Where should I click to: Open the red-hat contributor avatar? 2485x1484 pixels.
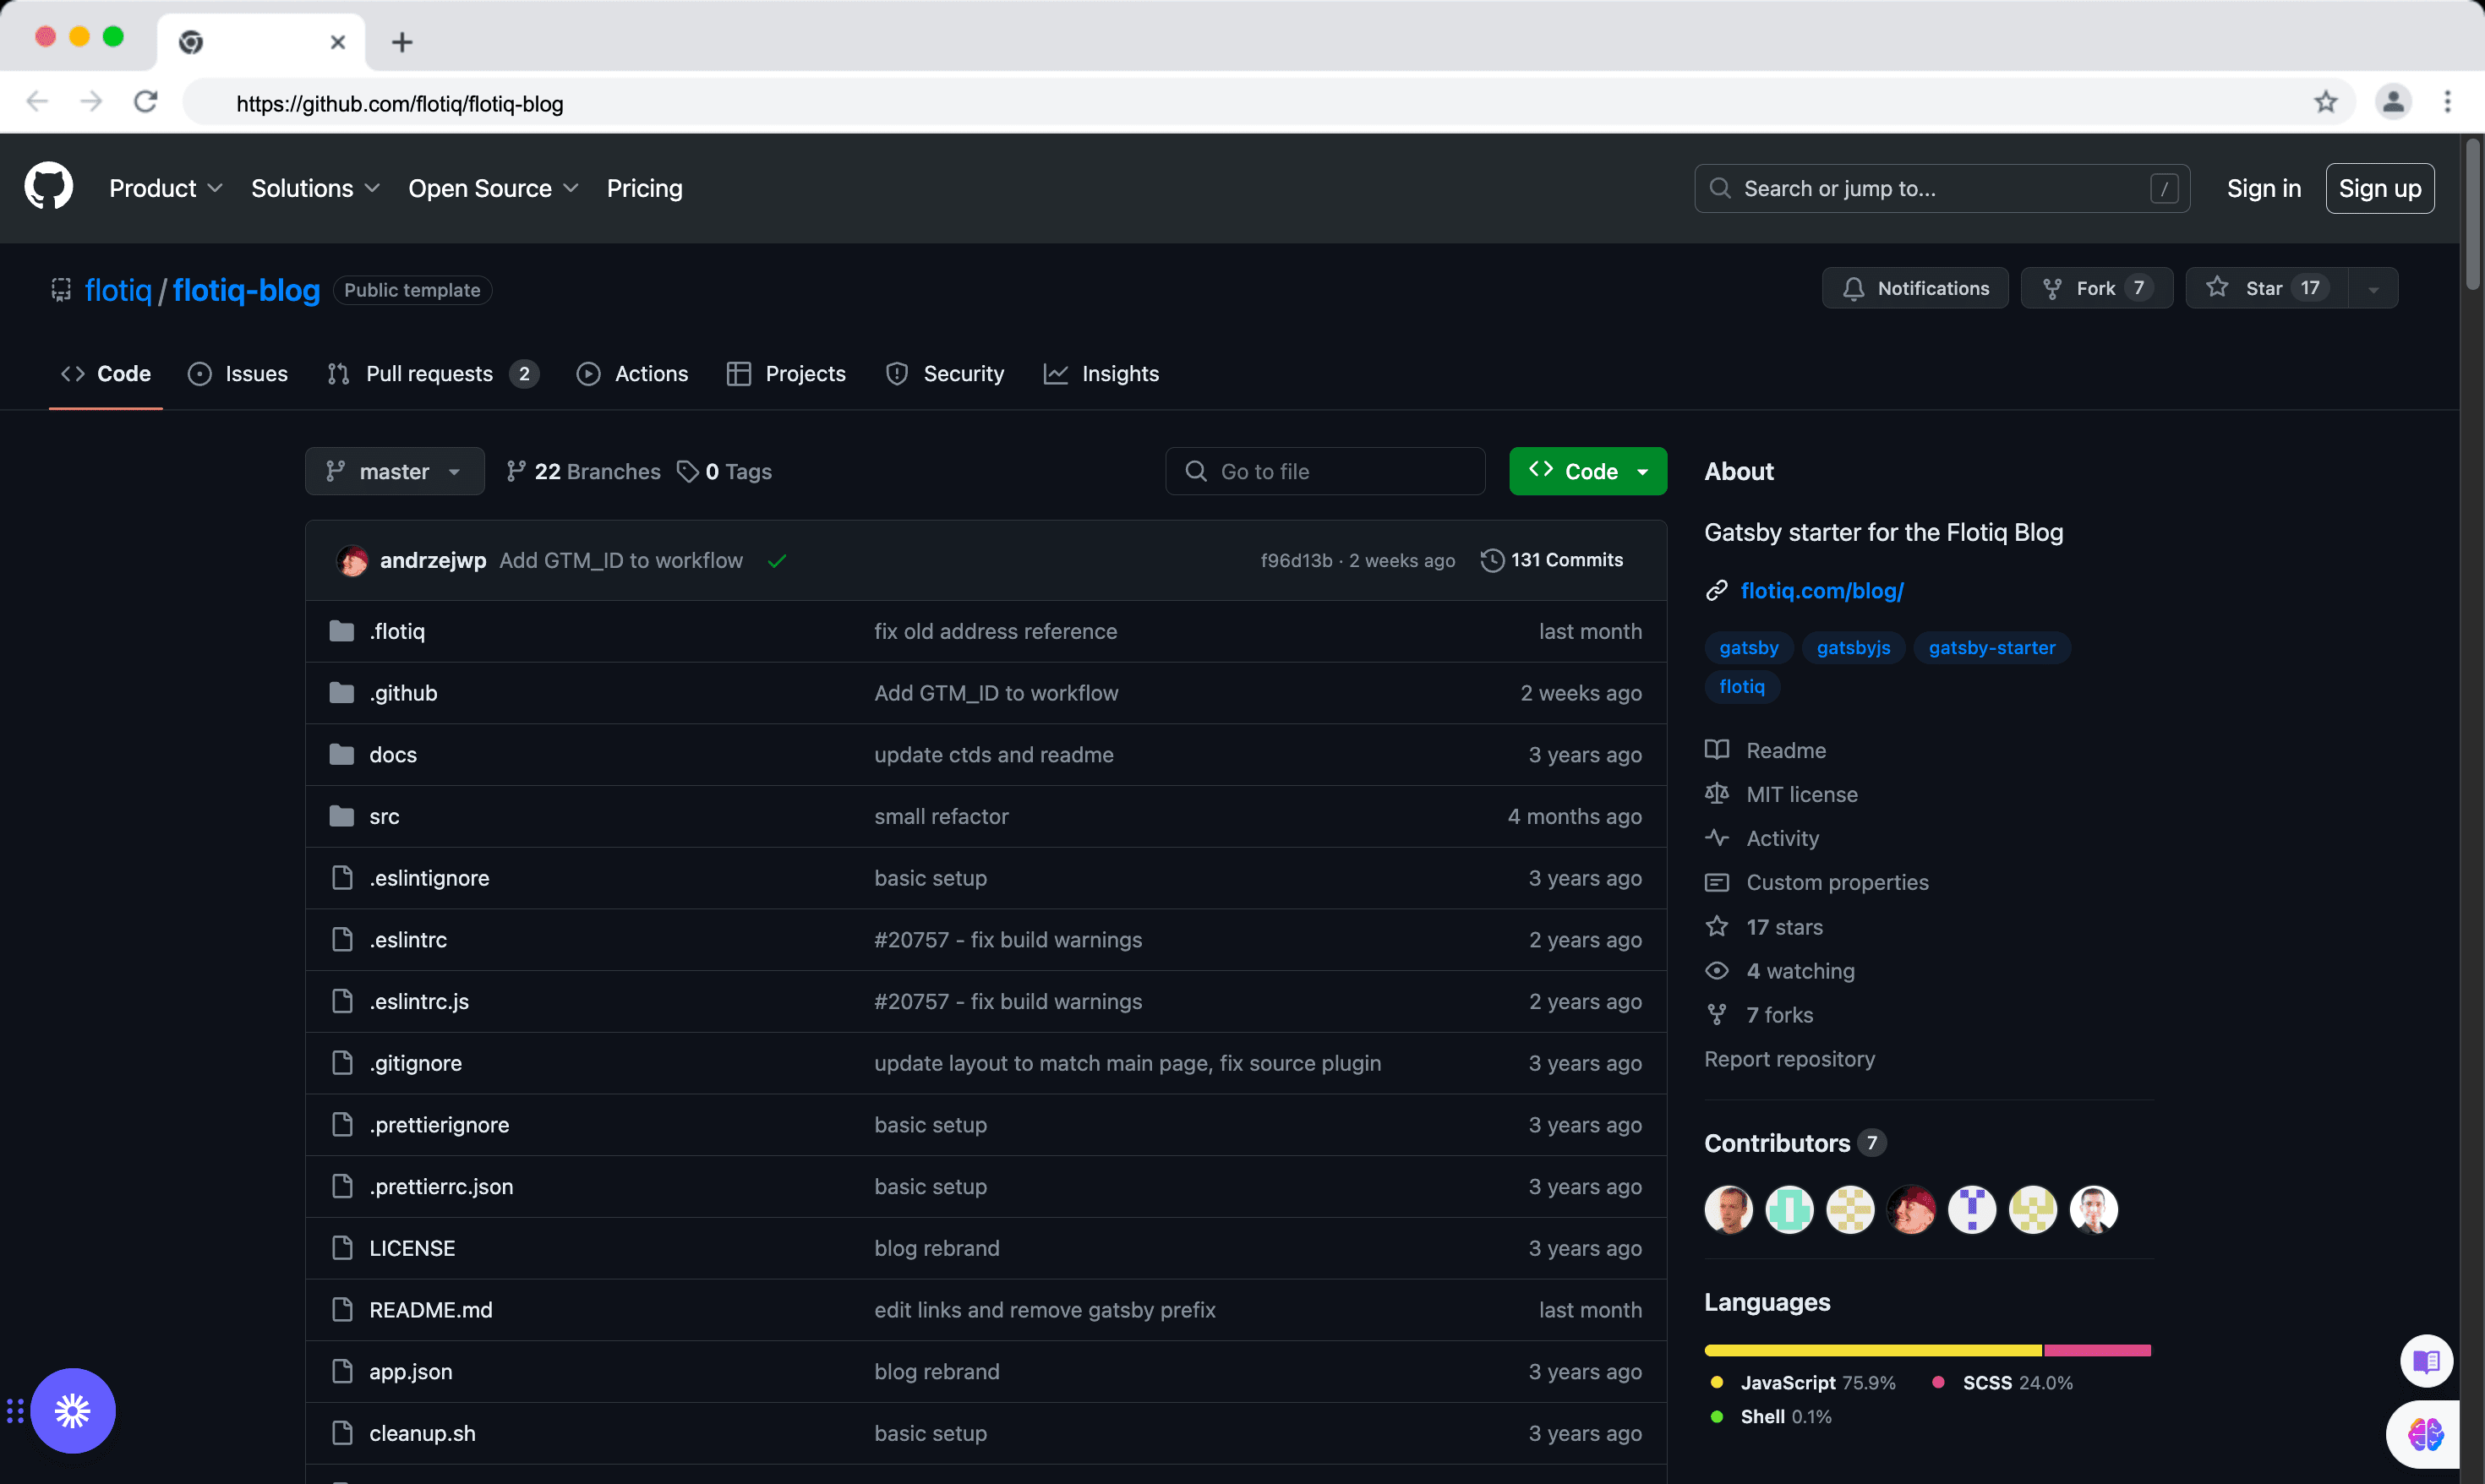coord(1911,1210)
